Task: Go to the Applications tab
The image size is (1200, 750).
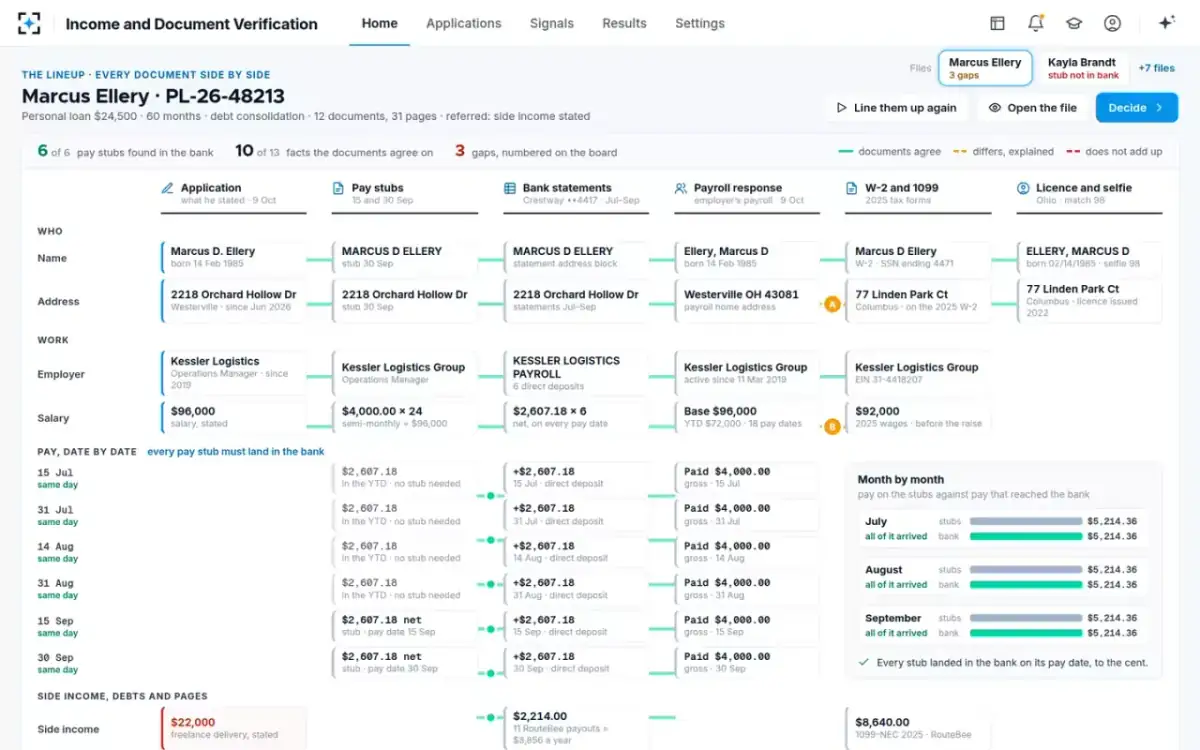Action: [x=463, y=23]
